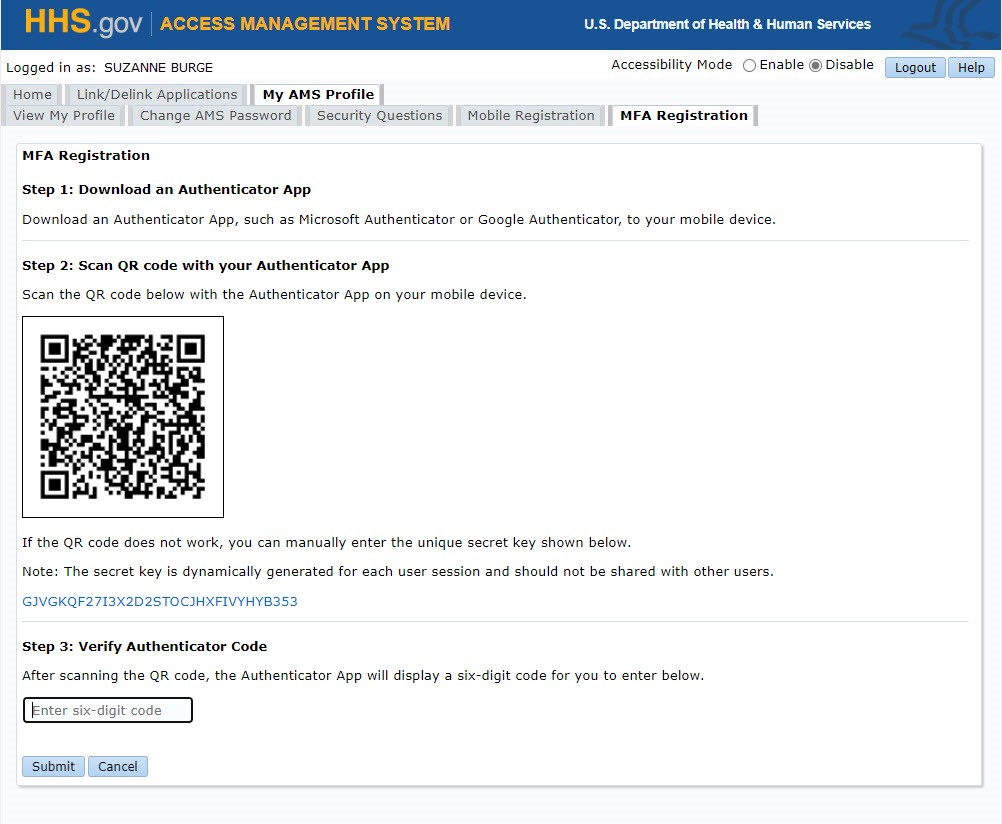Switch to the Home tab
This screenshot has width=1002, height=824.
tap(32, 94)
